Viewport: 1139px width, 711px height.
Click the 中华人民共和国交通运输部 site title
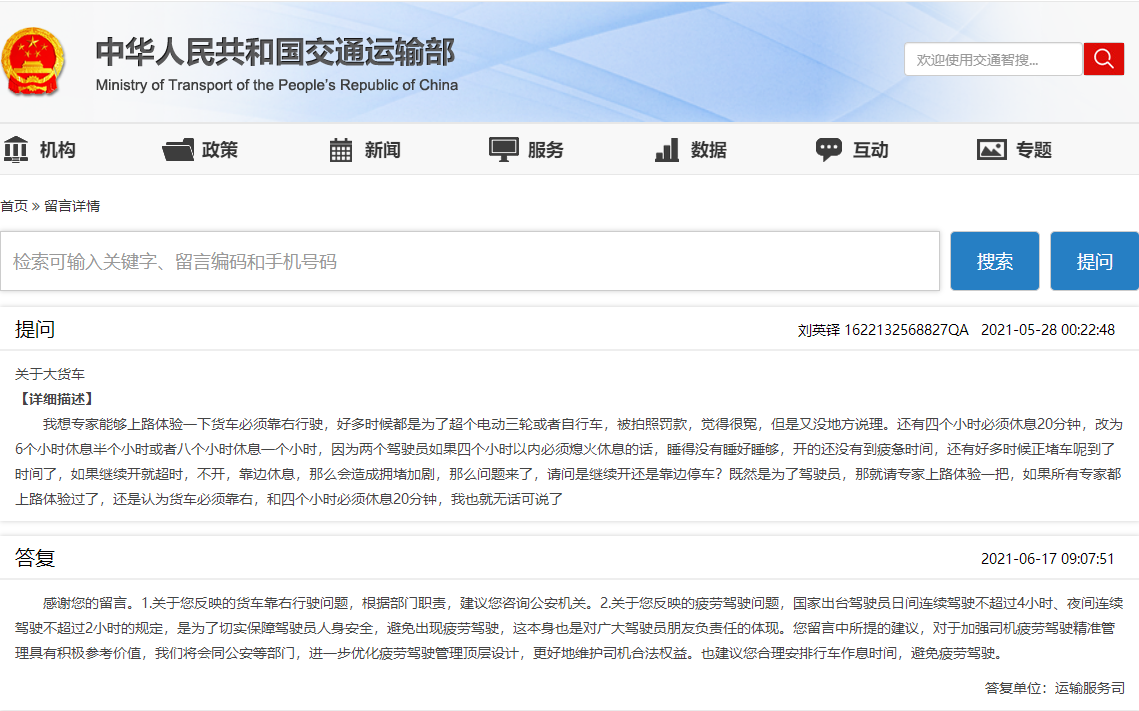(275, 52)
